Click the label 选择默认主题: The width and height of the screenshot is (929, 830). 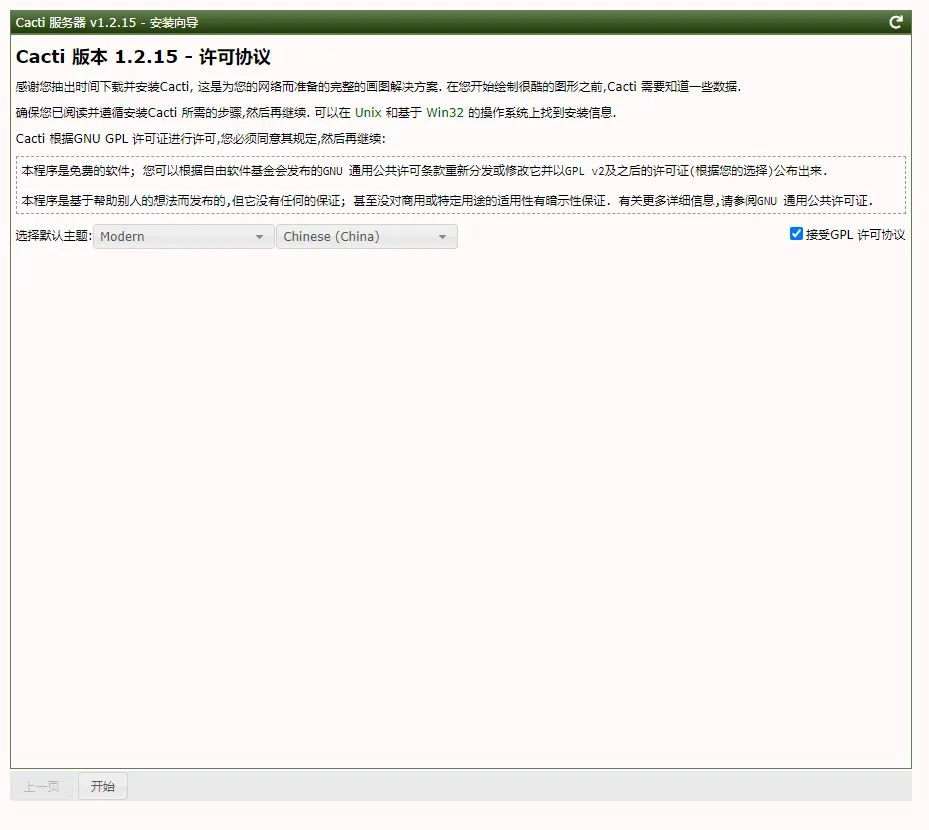pos(53,236)
